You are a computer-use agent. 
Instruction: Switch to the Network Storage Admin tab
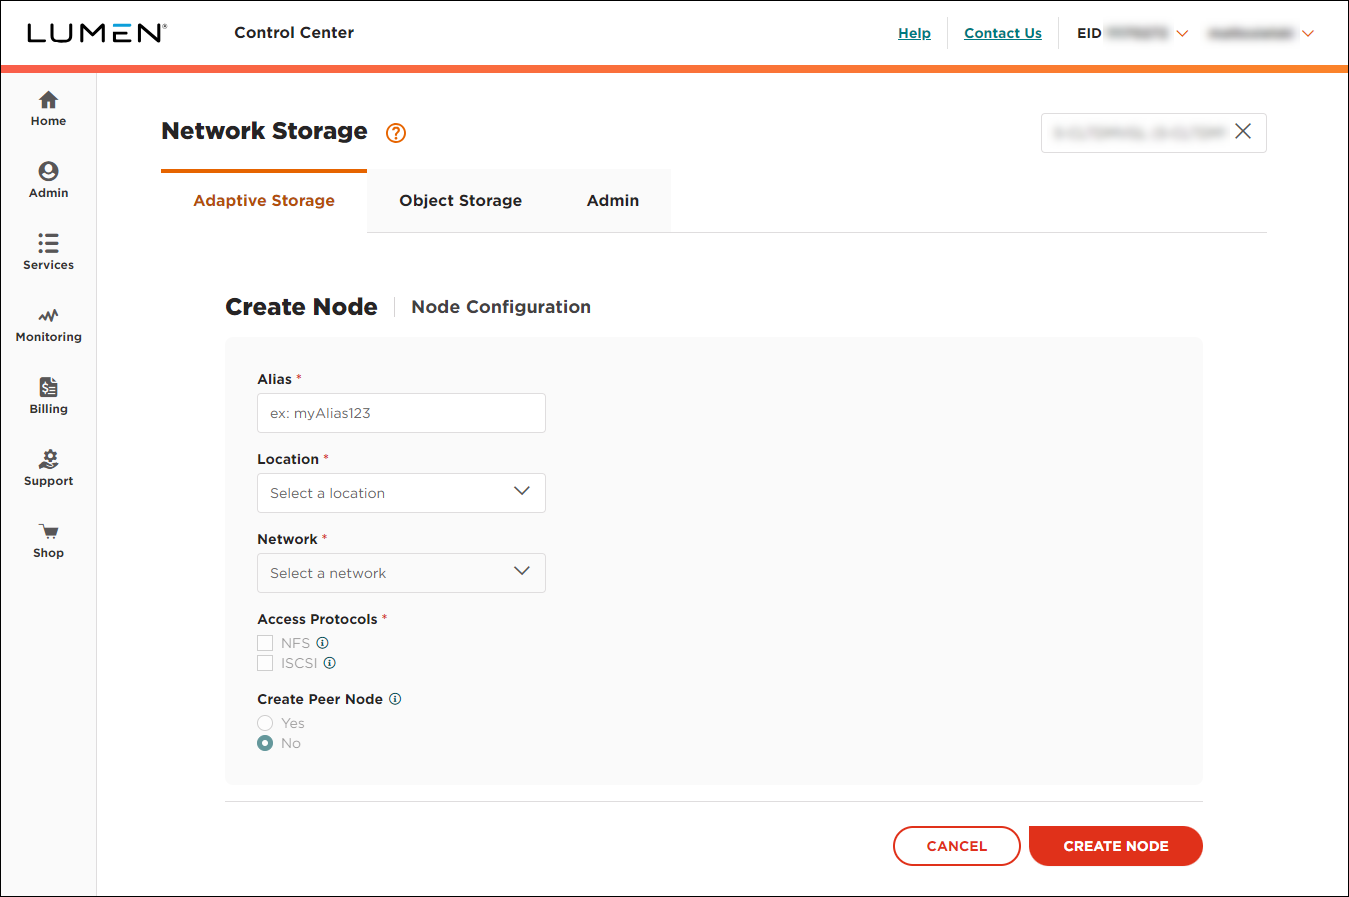613,201
